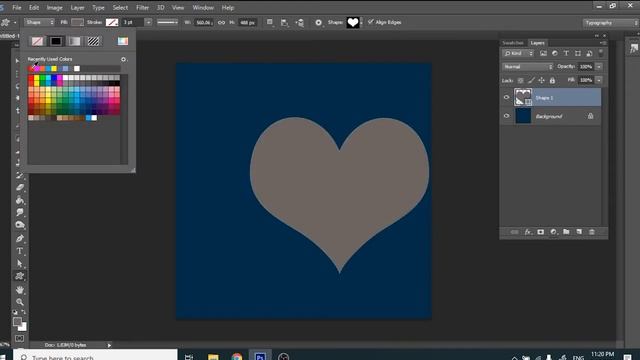Toggle shape layer filter icon

click(x=578, y=53)
